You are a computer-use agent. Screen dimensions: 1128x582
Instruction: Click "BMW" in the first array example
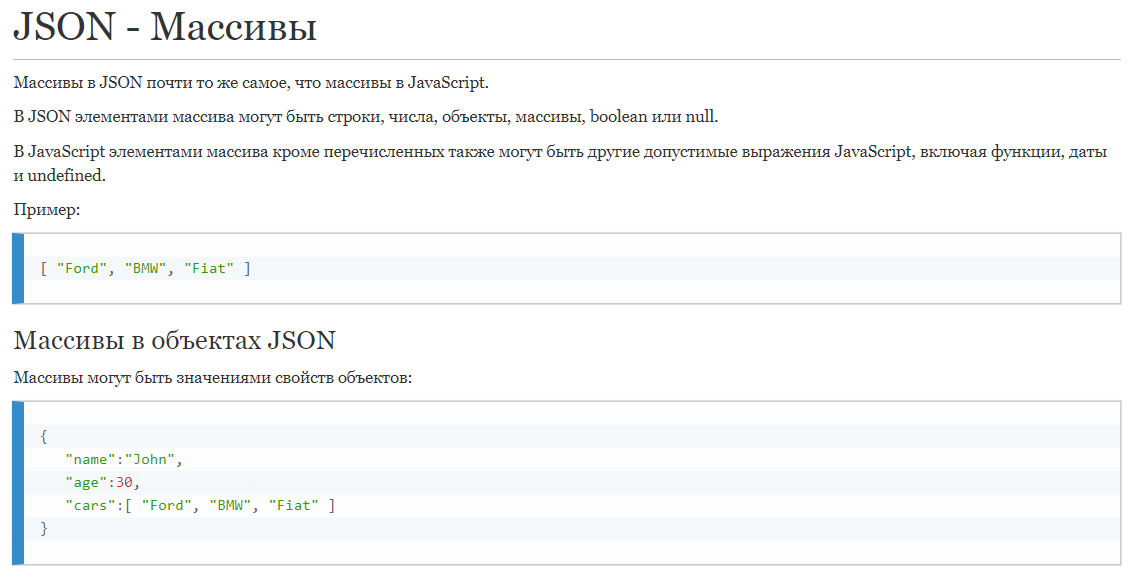(x=146, y=268)
